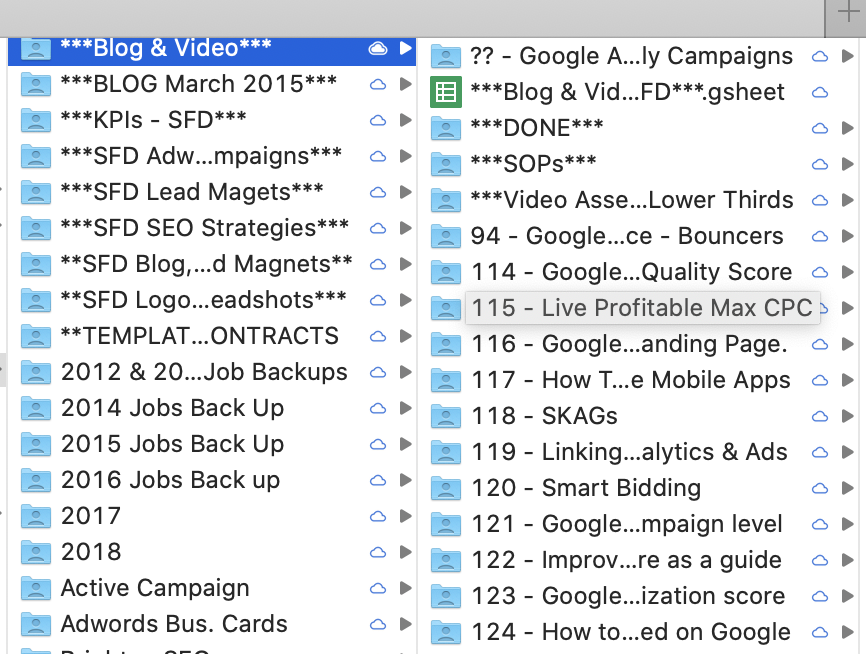Select ***Video Asse...Lower Thirds name
The image size is (866, 654).
pos(632,200)
